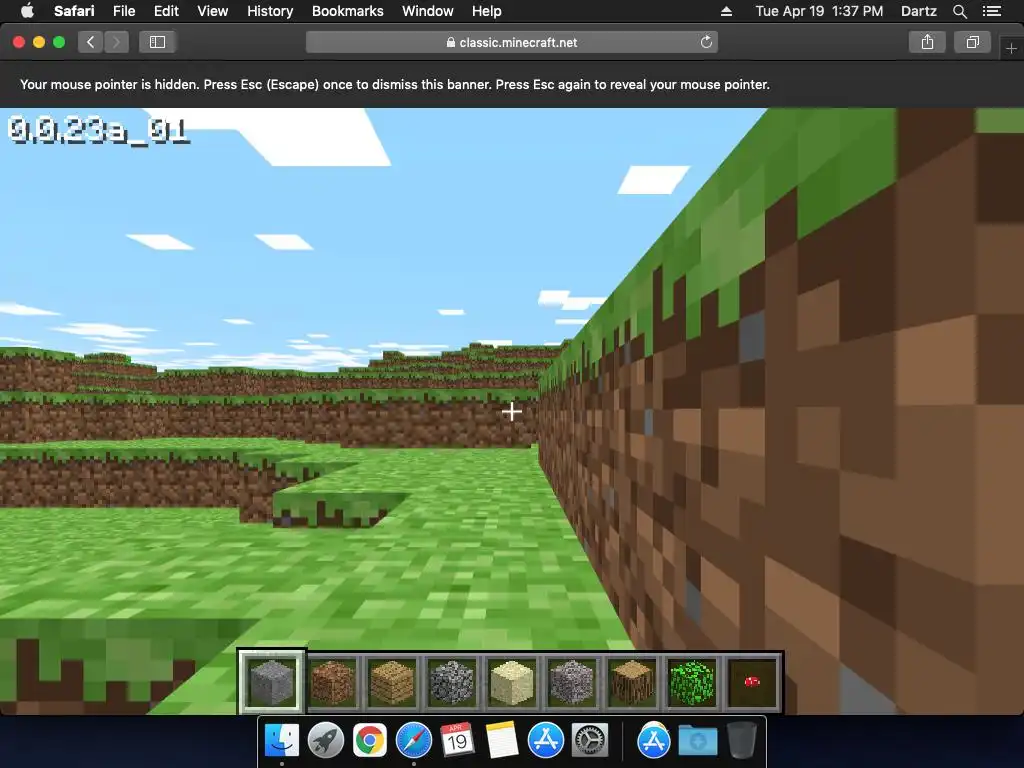
Task: Go forward with Safari forward arrow
Action: point(116,42)
